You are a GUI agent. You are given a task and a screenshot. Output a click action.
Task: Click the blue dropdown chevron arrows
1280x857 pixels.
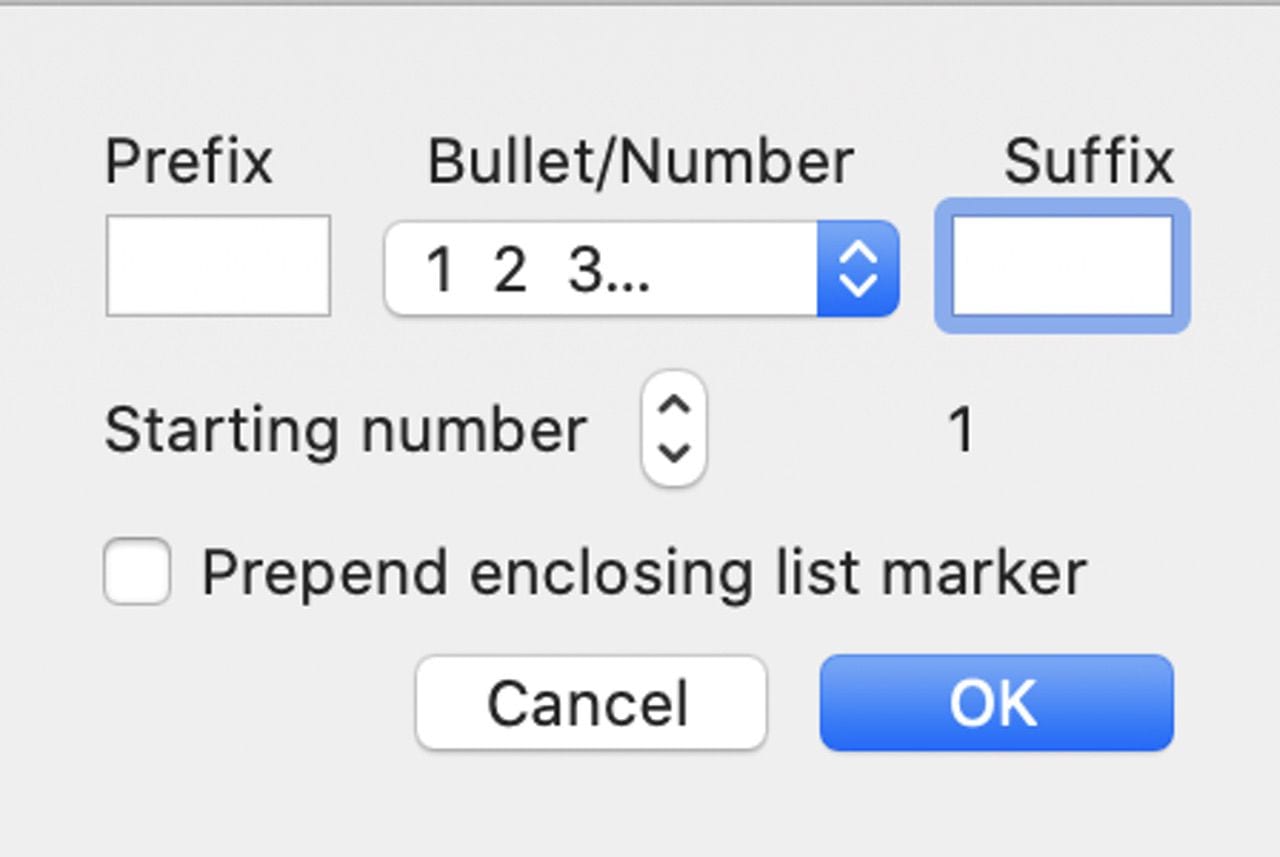pos(858,269)
